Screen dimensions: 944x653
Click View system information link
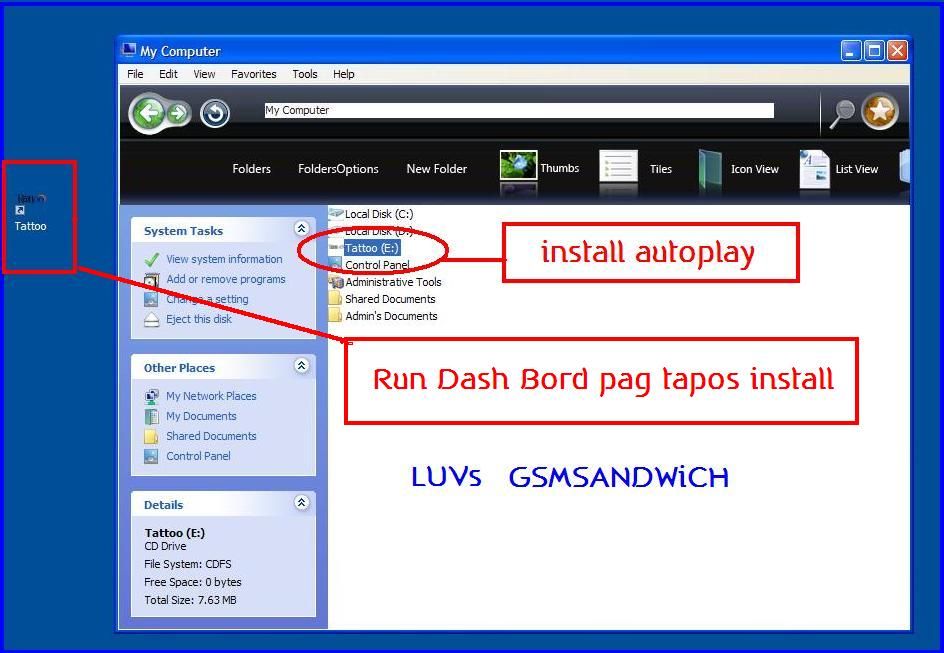224,259
